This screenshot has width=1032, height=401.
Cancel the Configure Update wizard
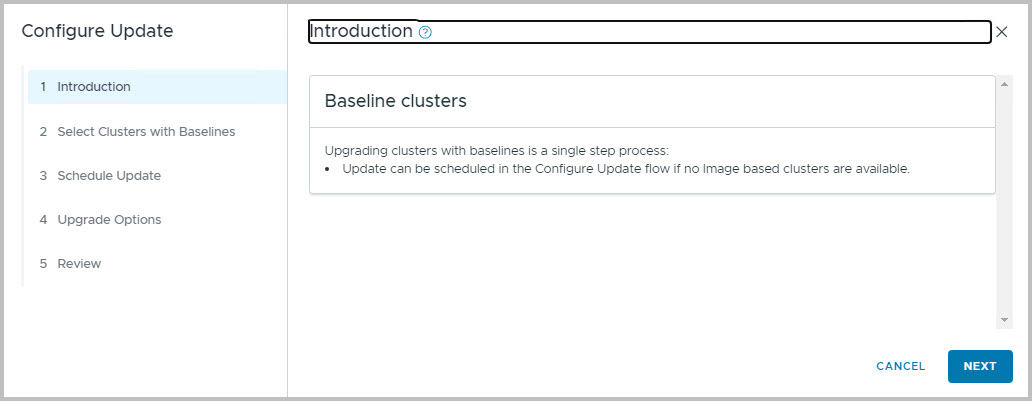900,366
